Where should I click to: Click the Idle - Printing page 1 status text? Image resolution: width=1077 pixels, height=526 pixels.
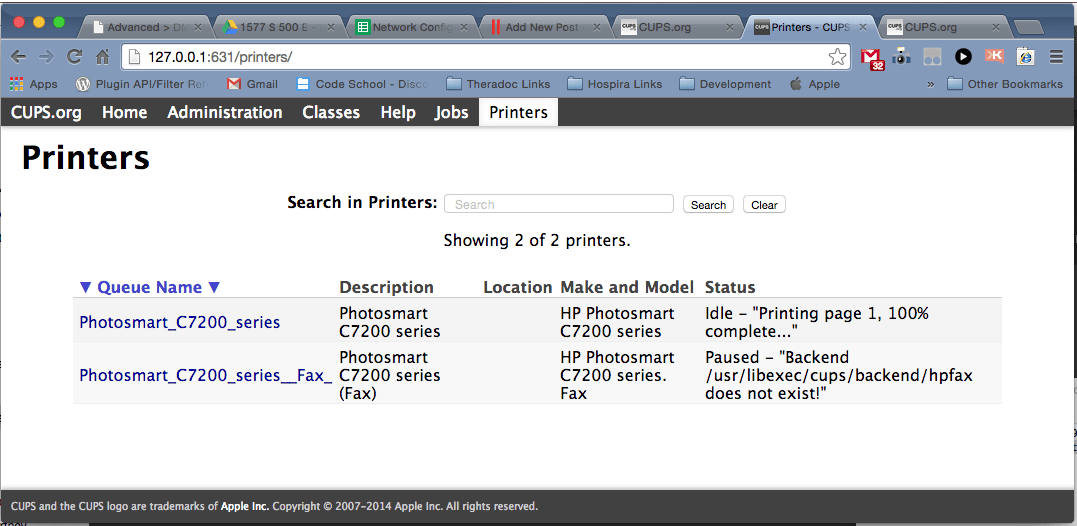click(x=817, y=323)
